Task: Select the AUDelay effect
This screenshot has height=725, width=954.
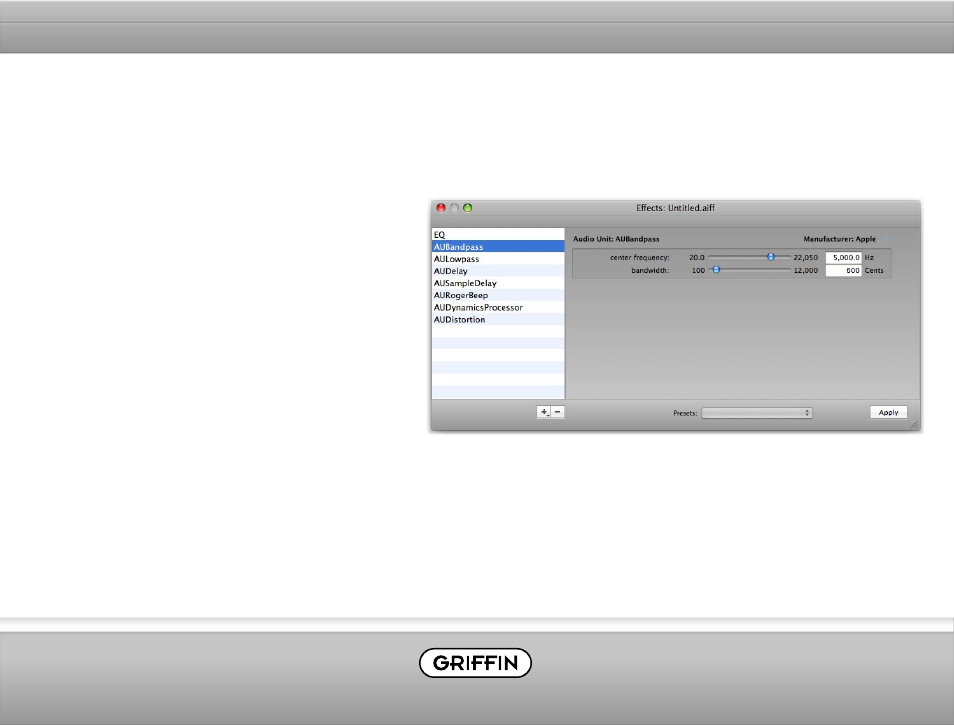Action: click(x=498, y=271)
